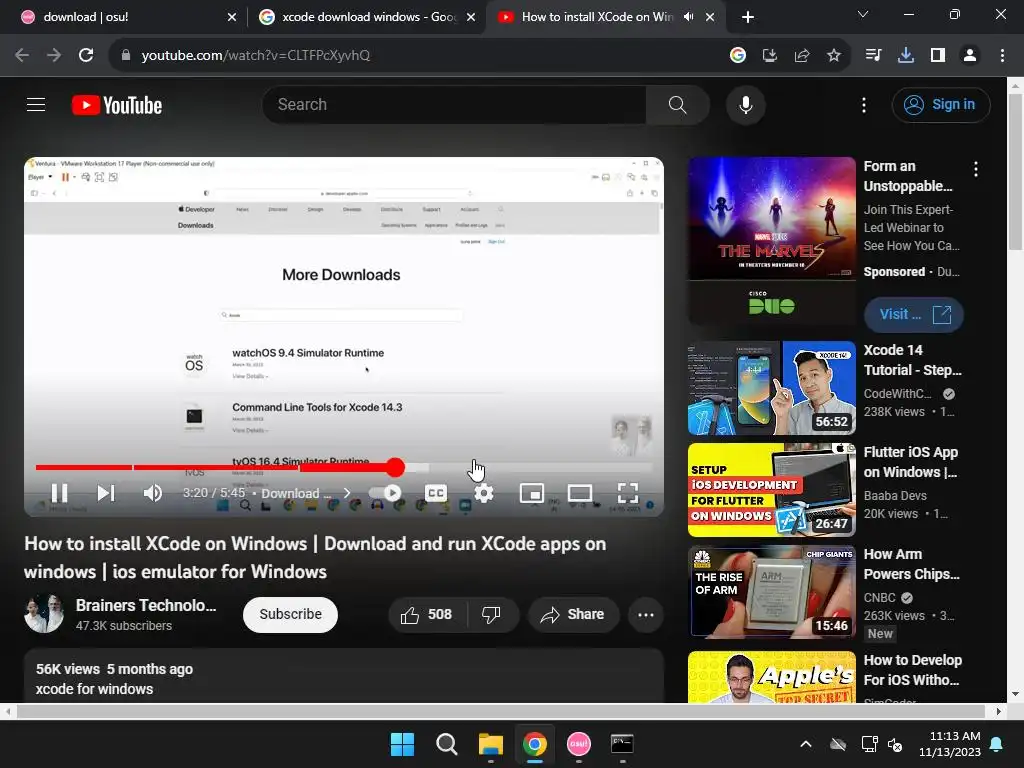Open ad options on the sponsored card
The image size is (1024, 768).
point(976,169)
